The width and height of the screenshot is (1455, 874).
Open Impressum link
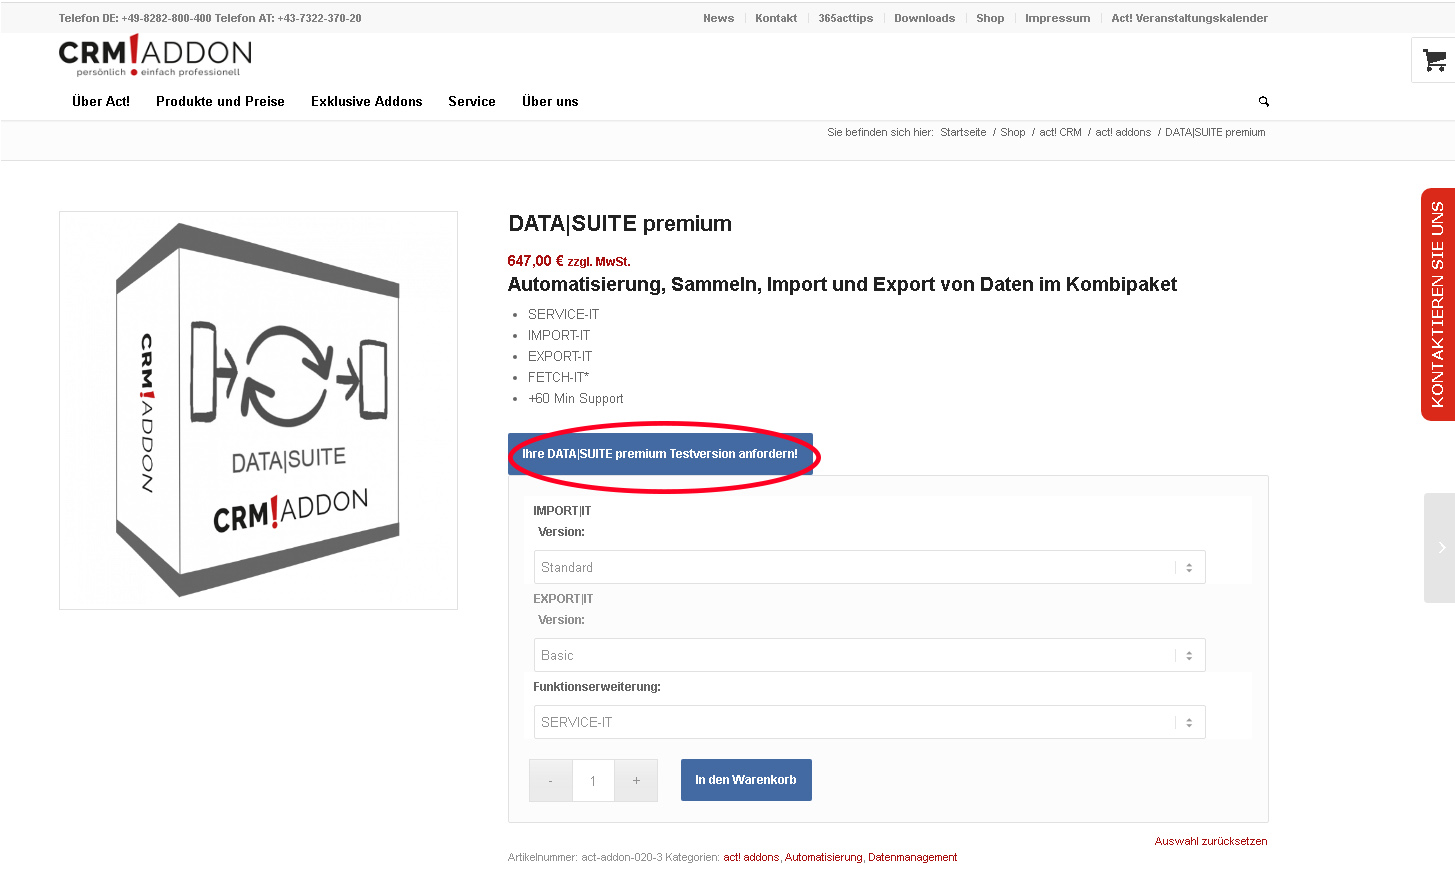point(1057,18)
